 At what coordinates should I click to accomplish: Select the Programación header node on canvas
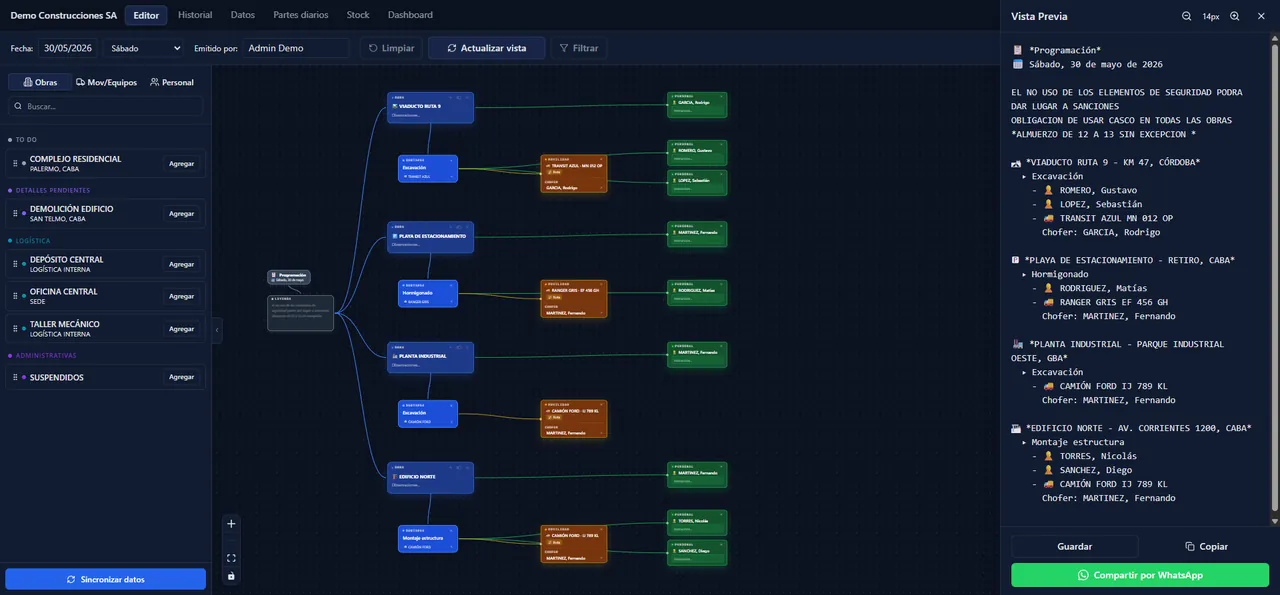point(289,277)
